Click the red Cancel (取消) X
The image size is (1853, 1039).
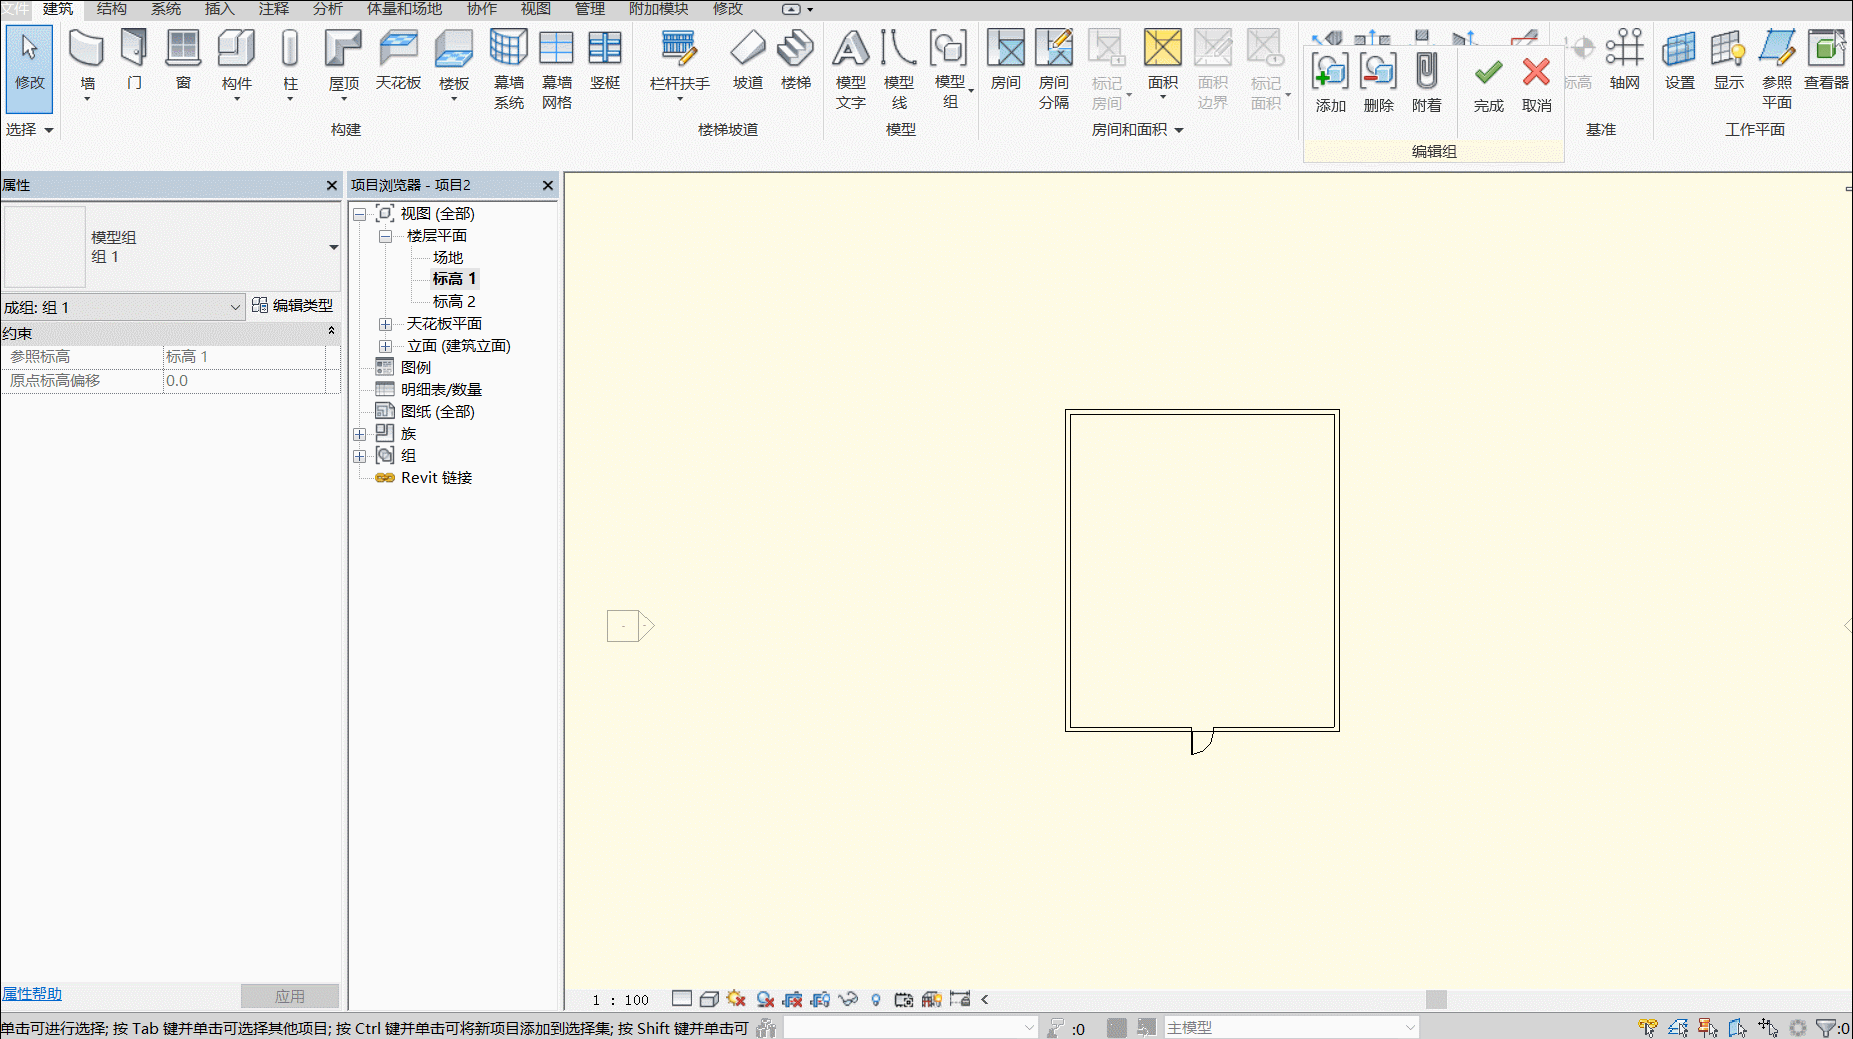1536,82
